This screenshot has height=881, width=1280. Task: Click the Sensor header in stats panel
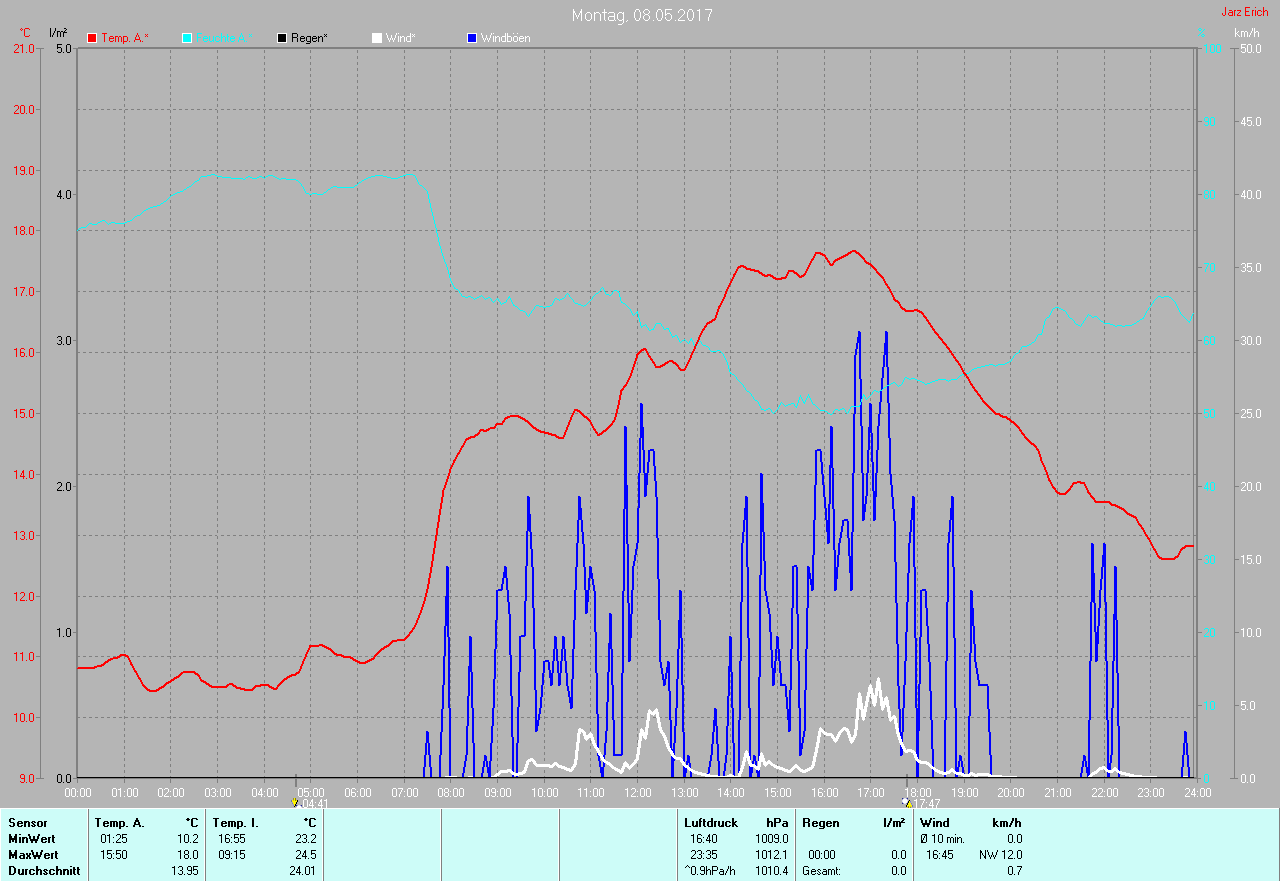pyautogui.click(x=27, y=823)
